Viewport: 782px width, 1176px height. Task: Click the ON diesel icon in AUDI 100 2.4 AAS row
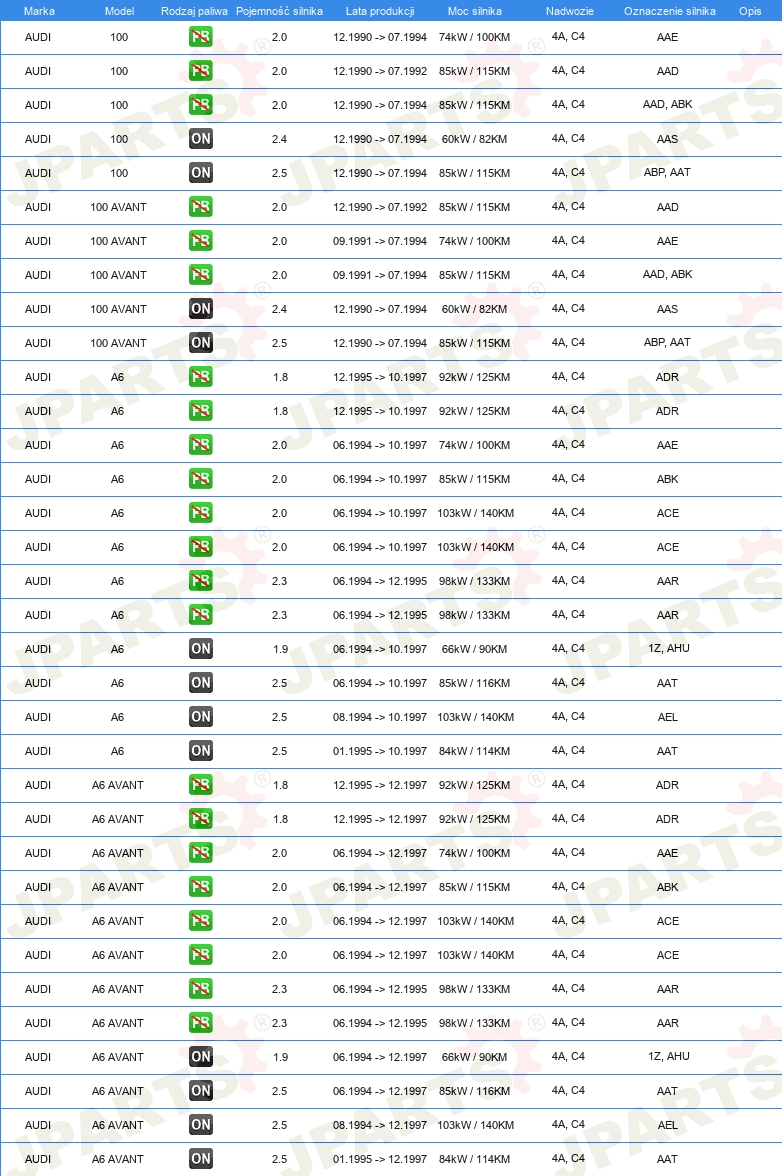point(200,139)
